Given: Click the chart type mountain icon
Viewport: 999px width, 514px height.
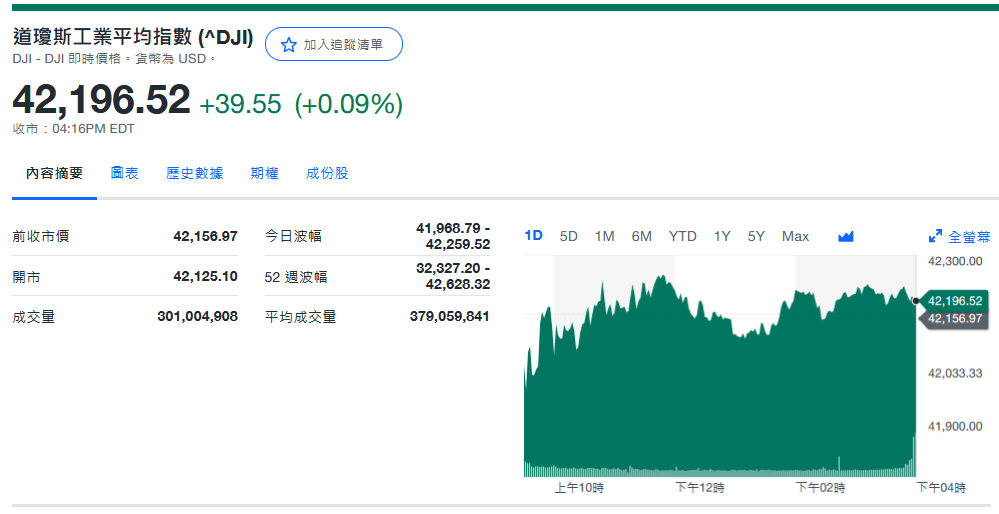Looking at the screenshot, I should (x=846, y=237).
